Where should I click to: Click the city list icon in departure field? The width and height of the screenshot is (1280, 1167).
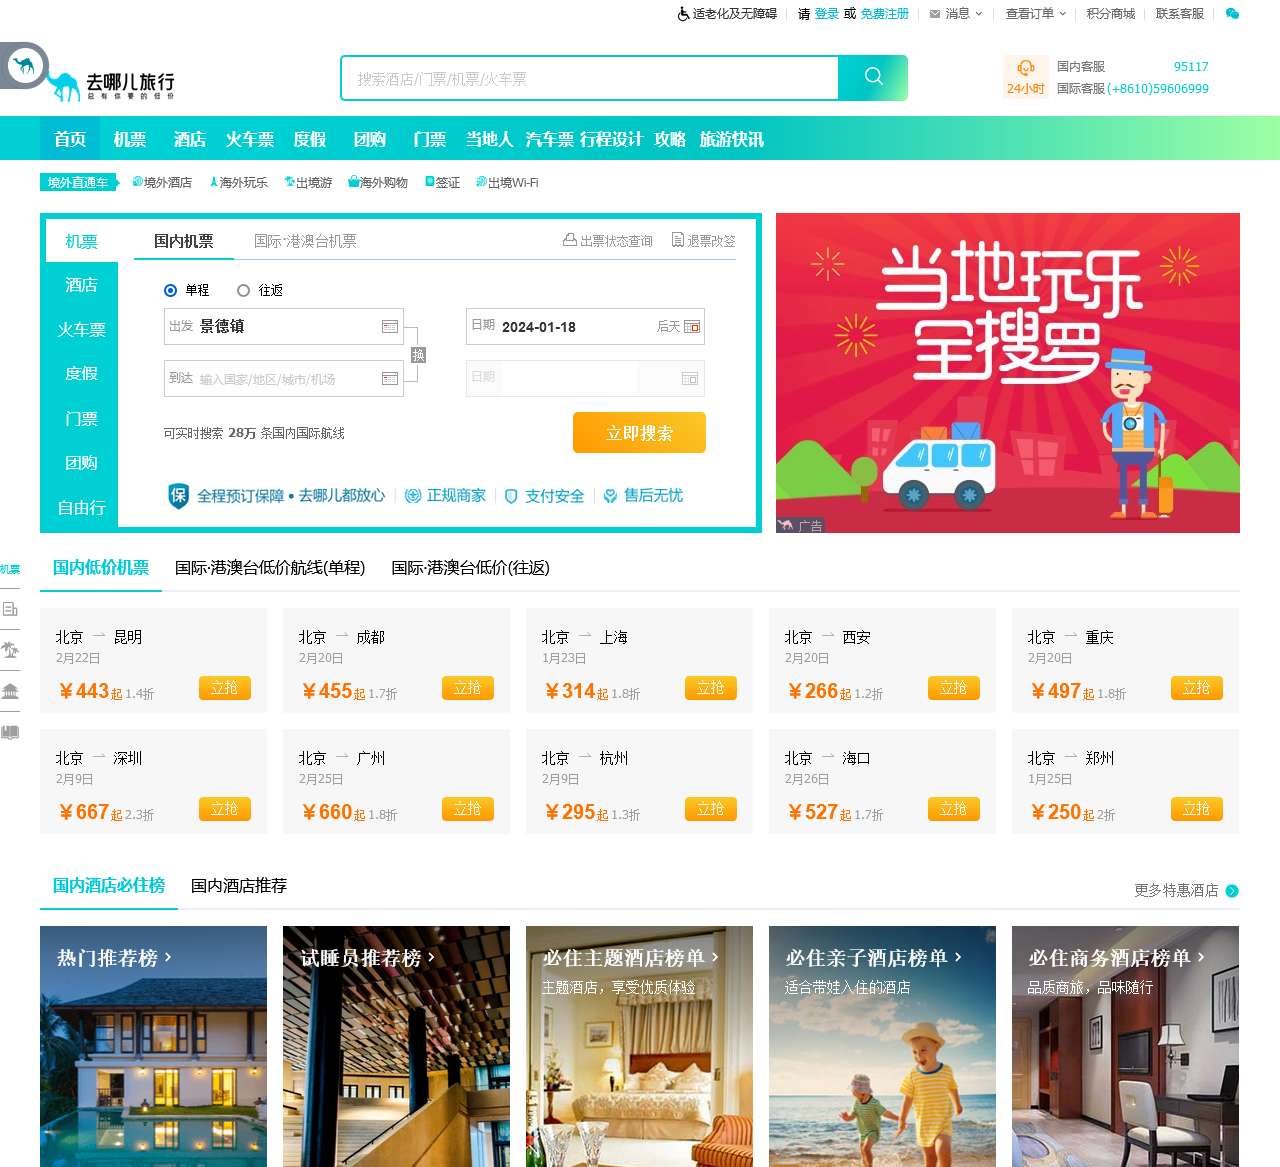tap(390, 327)
